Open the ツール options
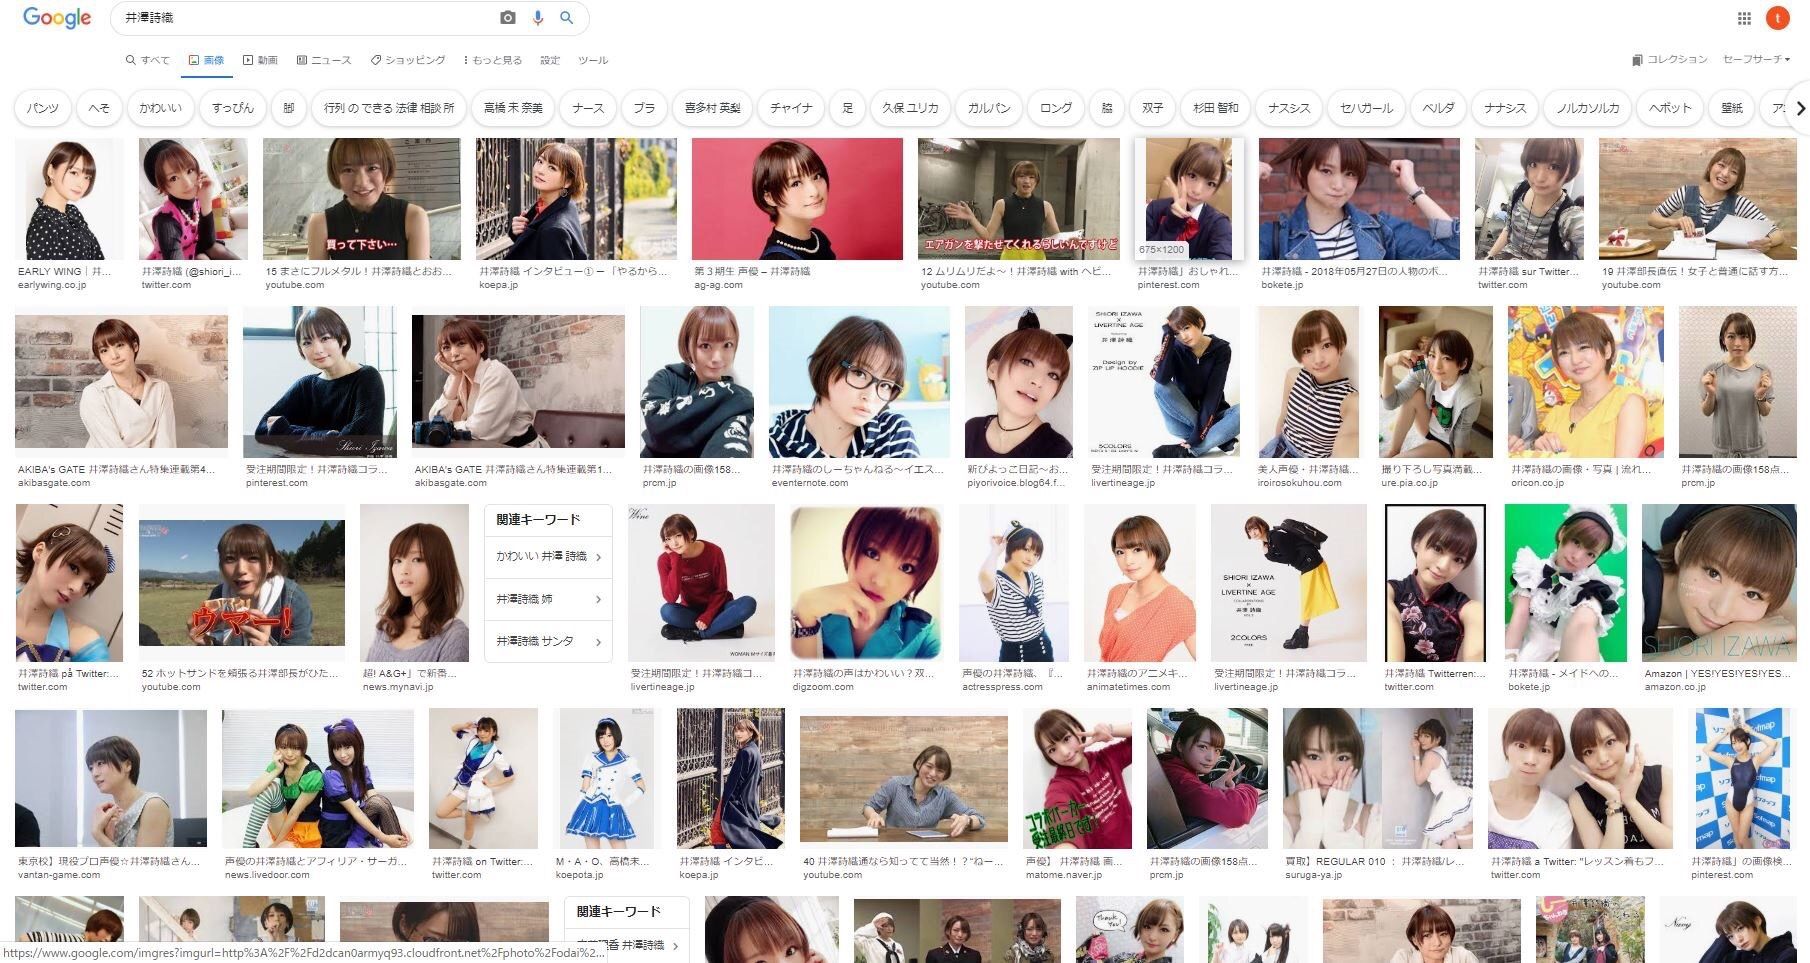This screenshot has height=963, width=1810. point(593,60)
